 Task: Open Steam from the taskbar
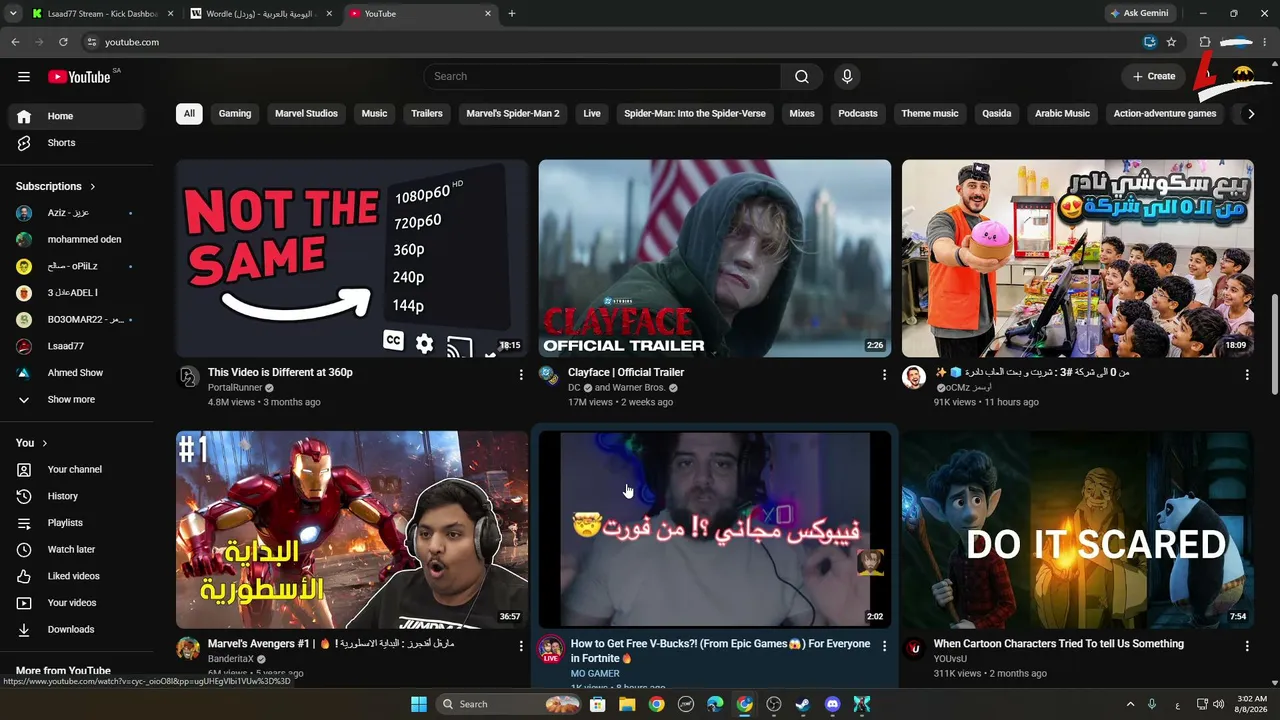(803, 704)
